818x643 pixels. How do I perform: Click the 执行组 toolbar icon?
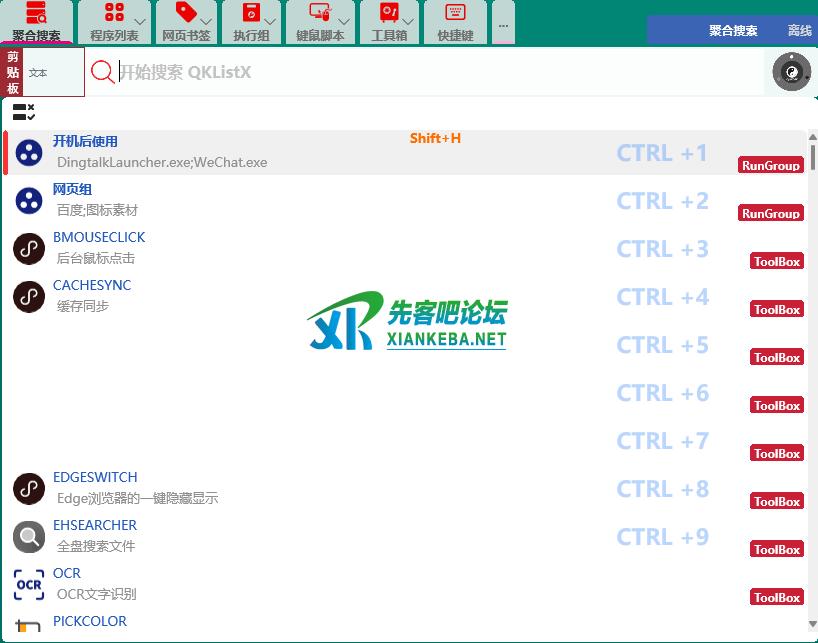pyautogui.click(x=250, y=14)
